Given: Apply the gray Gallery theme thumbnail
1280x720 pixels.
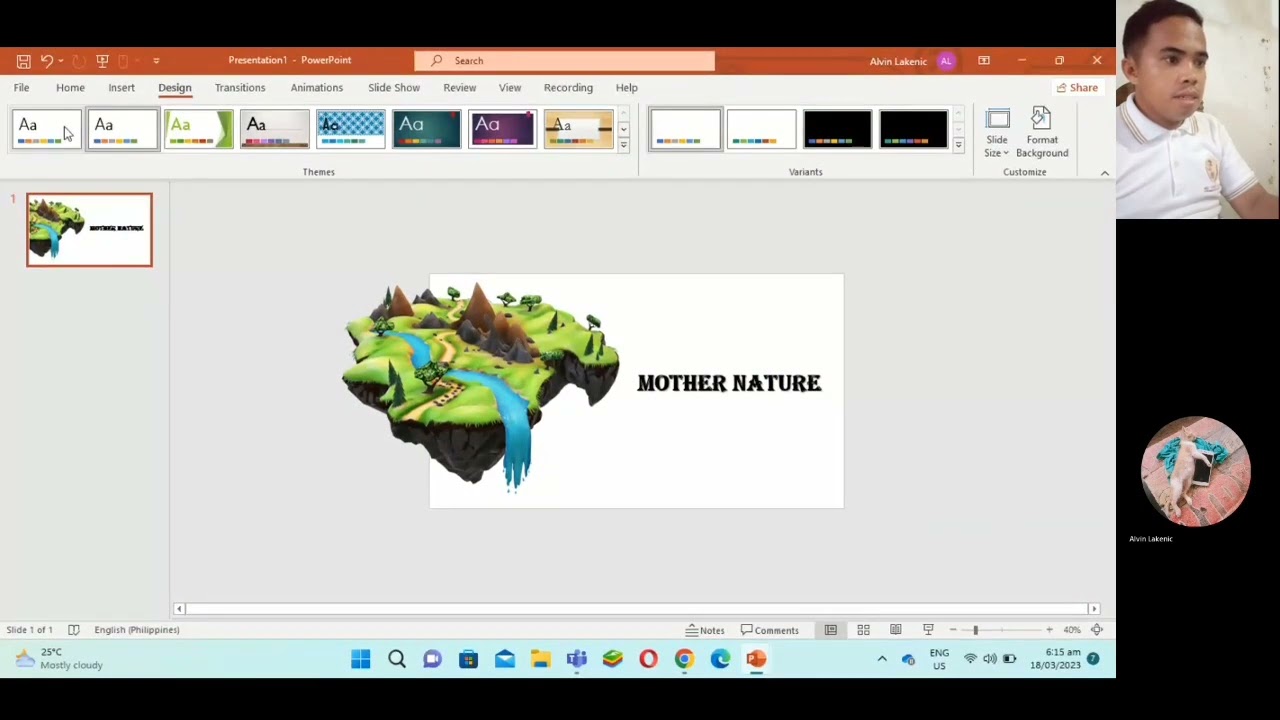Looking at the screenshot, I should coord(274,129).
